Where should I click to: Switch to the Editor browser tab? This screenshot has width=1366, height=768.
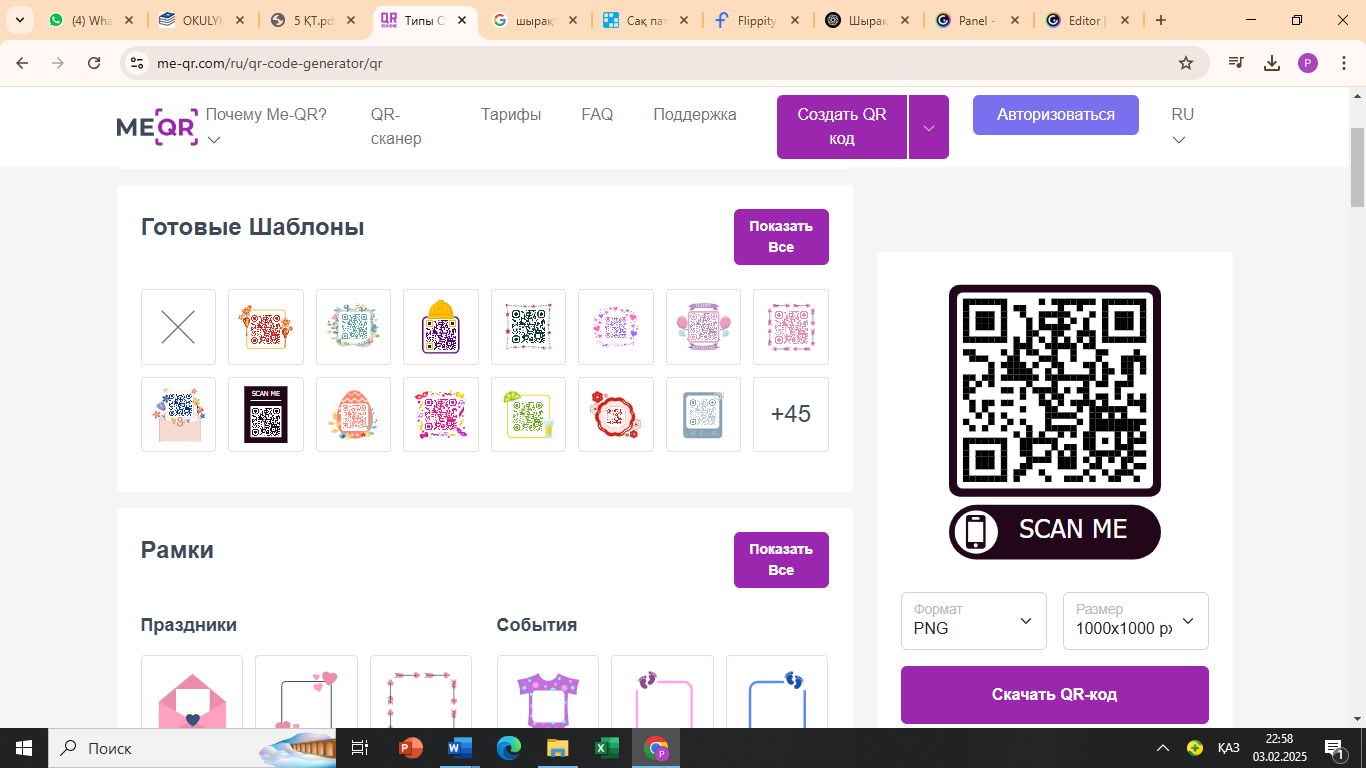(x=1085, y=20)
